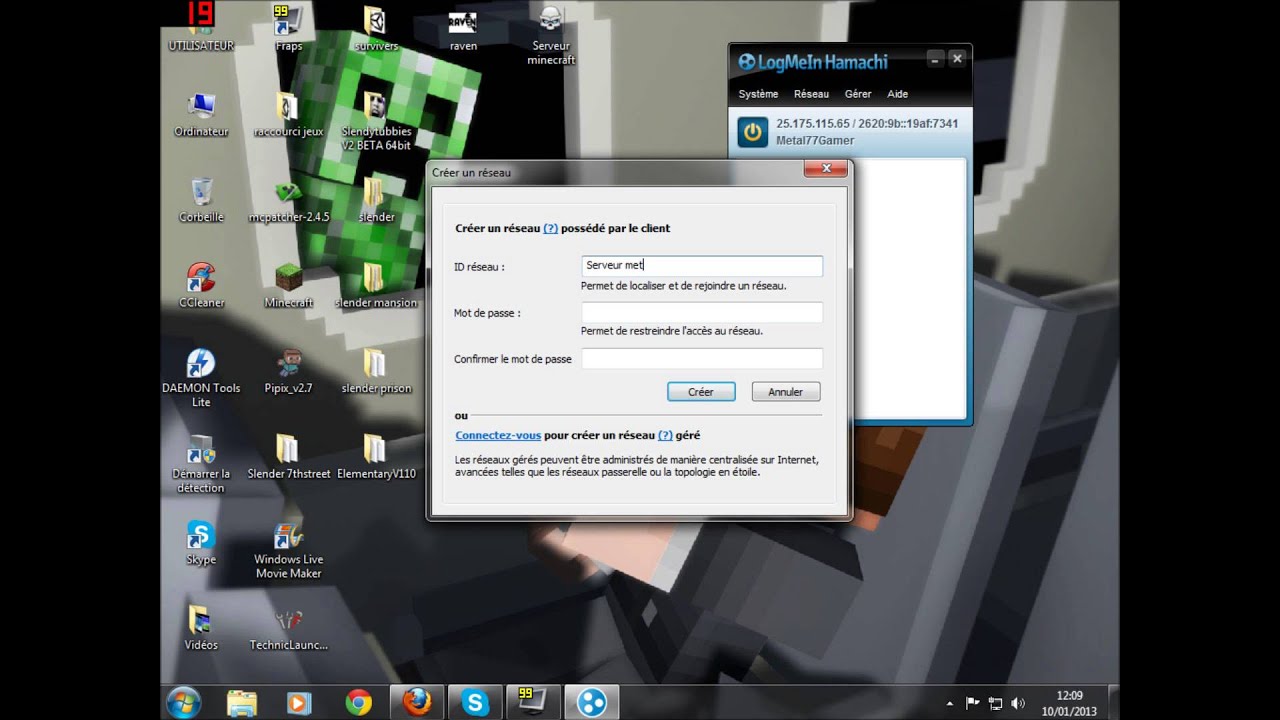
Task: Select Slendytubbies V2 BETA 64bit icon
Action: [x=376, y=121]
